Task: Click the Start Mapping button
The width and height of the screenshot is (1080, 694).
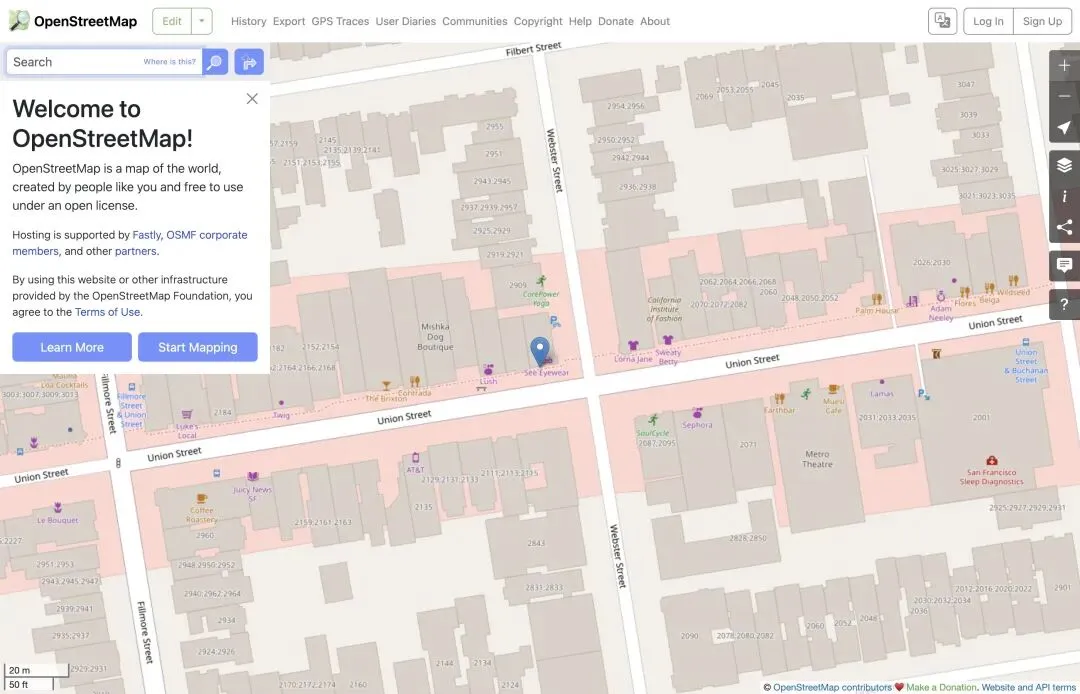Action: coord(198,347)
